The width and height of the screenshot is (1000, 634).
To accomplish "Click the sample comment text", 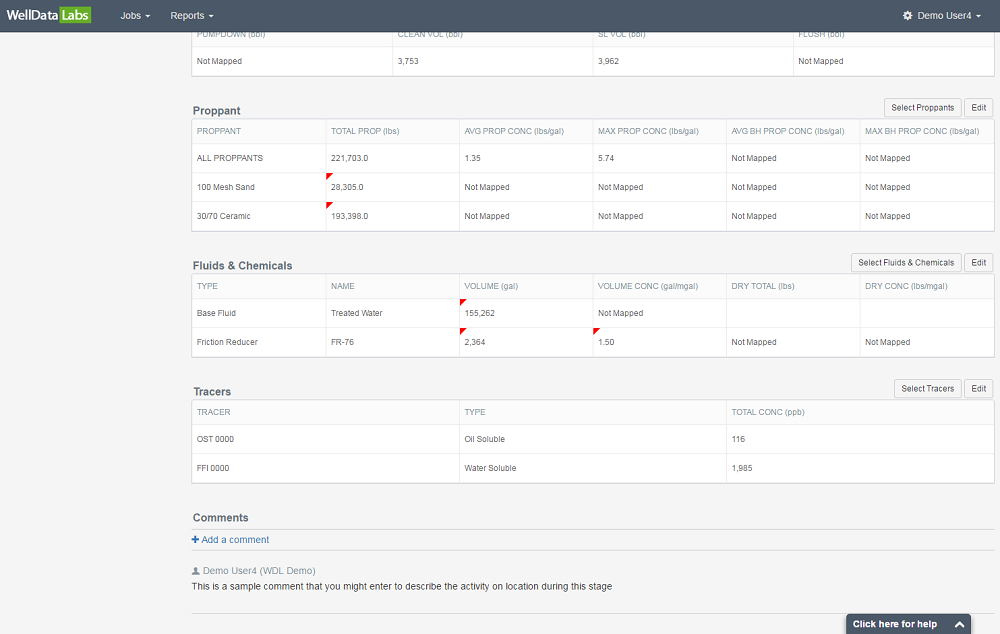I will tap(402, 586).
